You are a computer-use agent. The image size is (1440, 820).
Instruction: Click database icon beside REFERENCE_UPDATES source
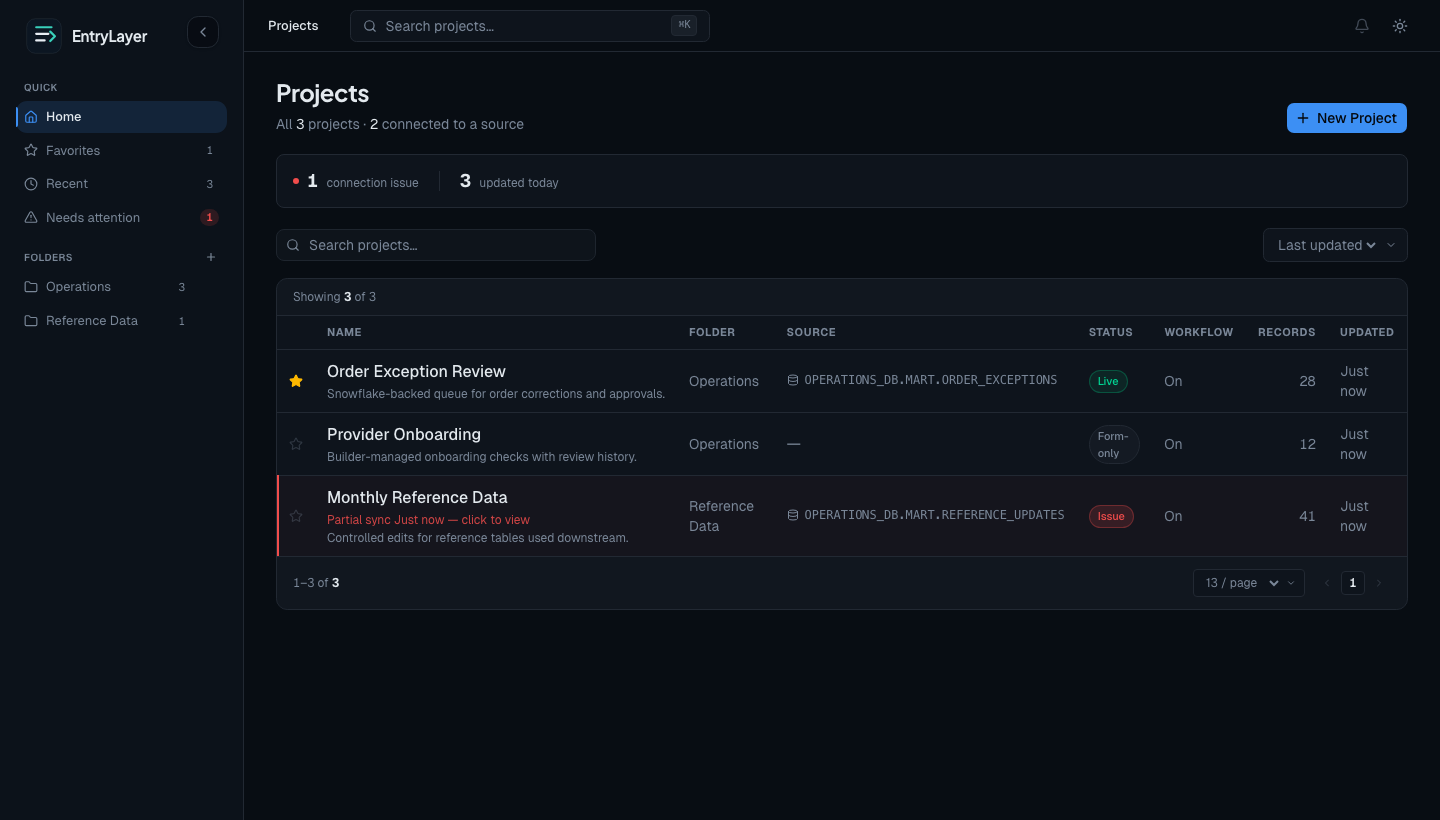[793, 515]
